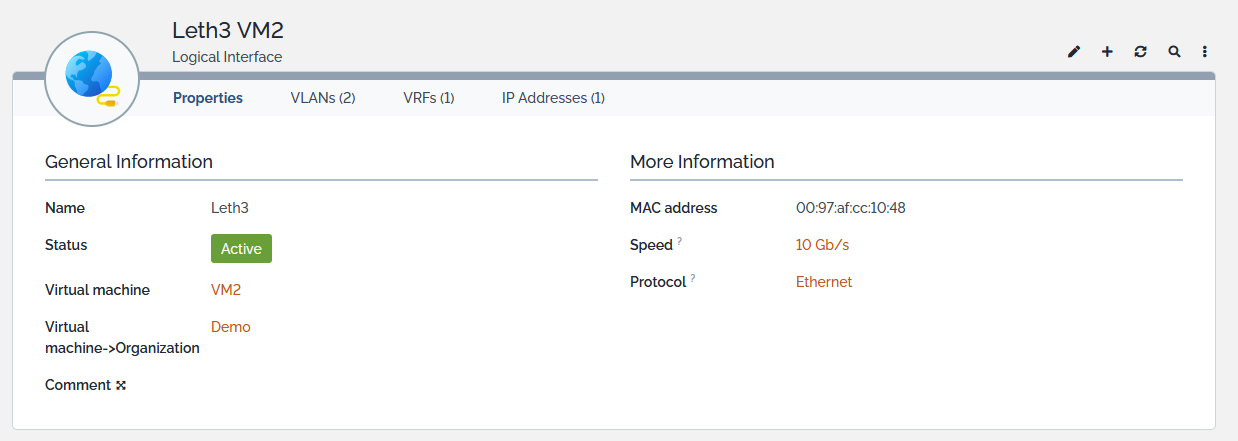Click the Leth3 VM2 page title

[x=228, y=30]
